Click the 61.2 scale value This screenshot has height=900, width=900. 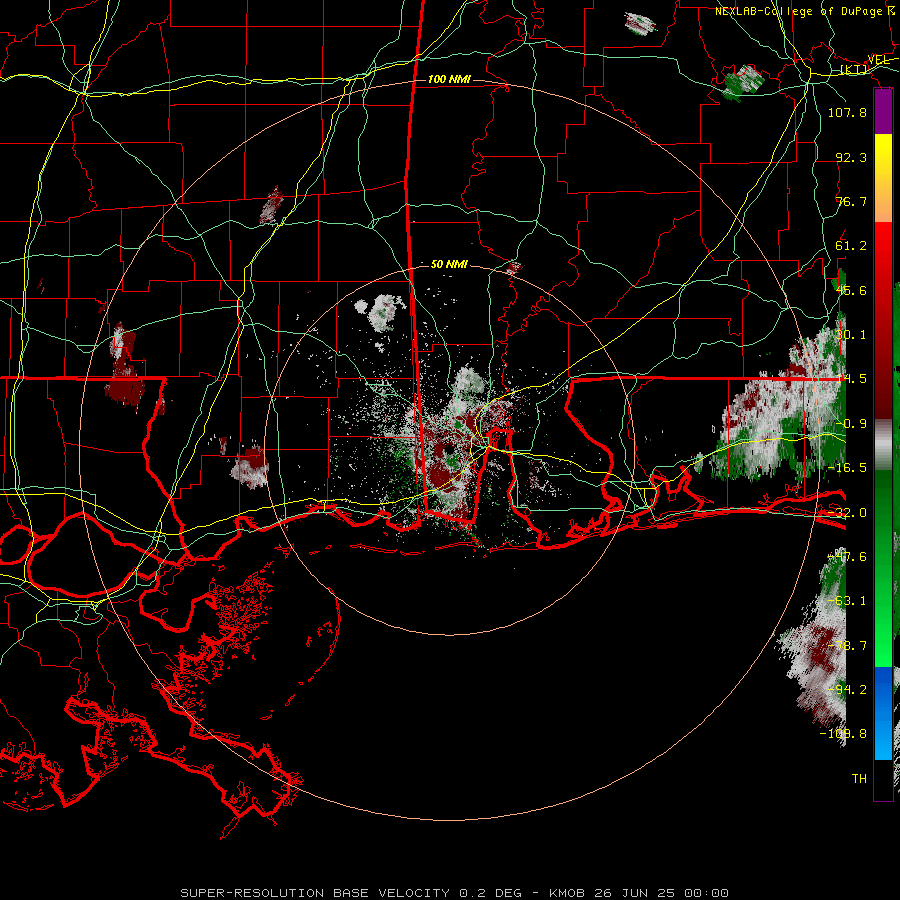pyautogui.click(x=851, y=246)
